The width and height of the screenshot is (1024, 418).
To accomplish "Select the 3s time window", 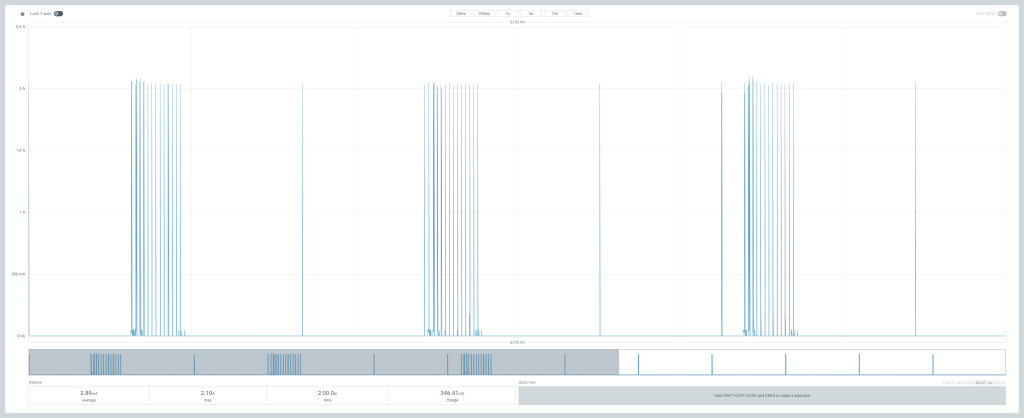I will [531, 14].
